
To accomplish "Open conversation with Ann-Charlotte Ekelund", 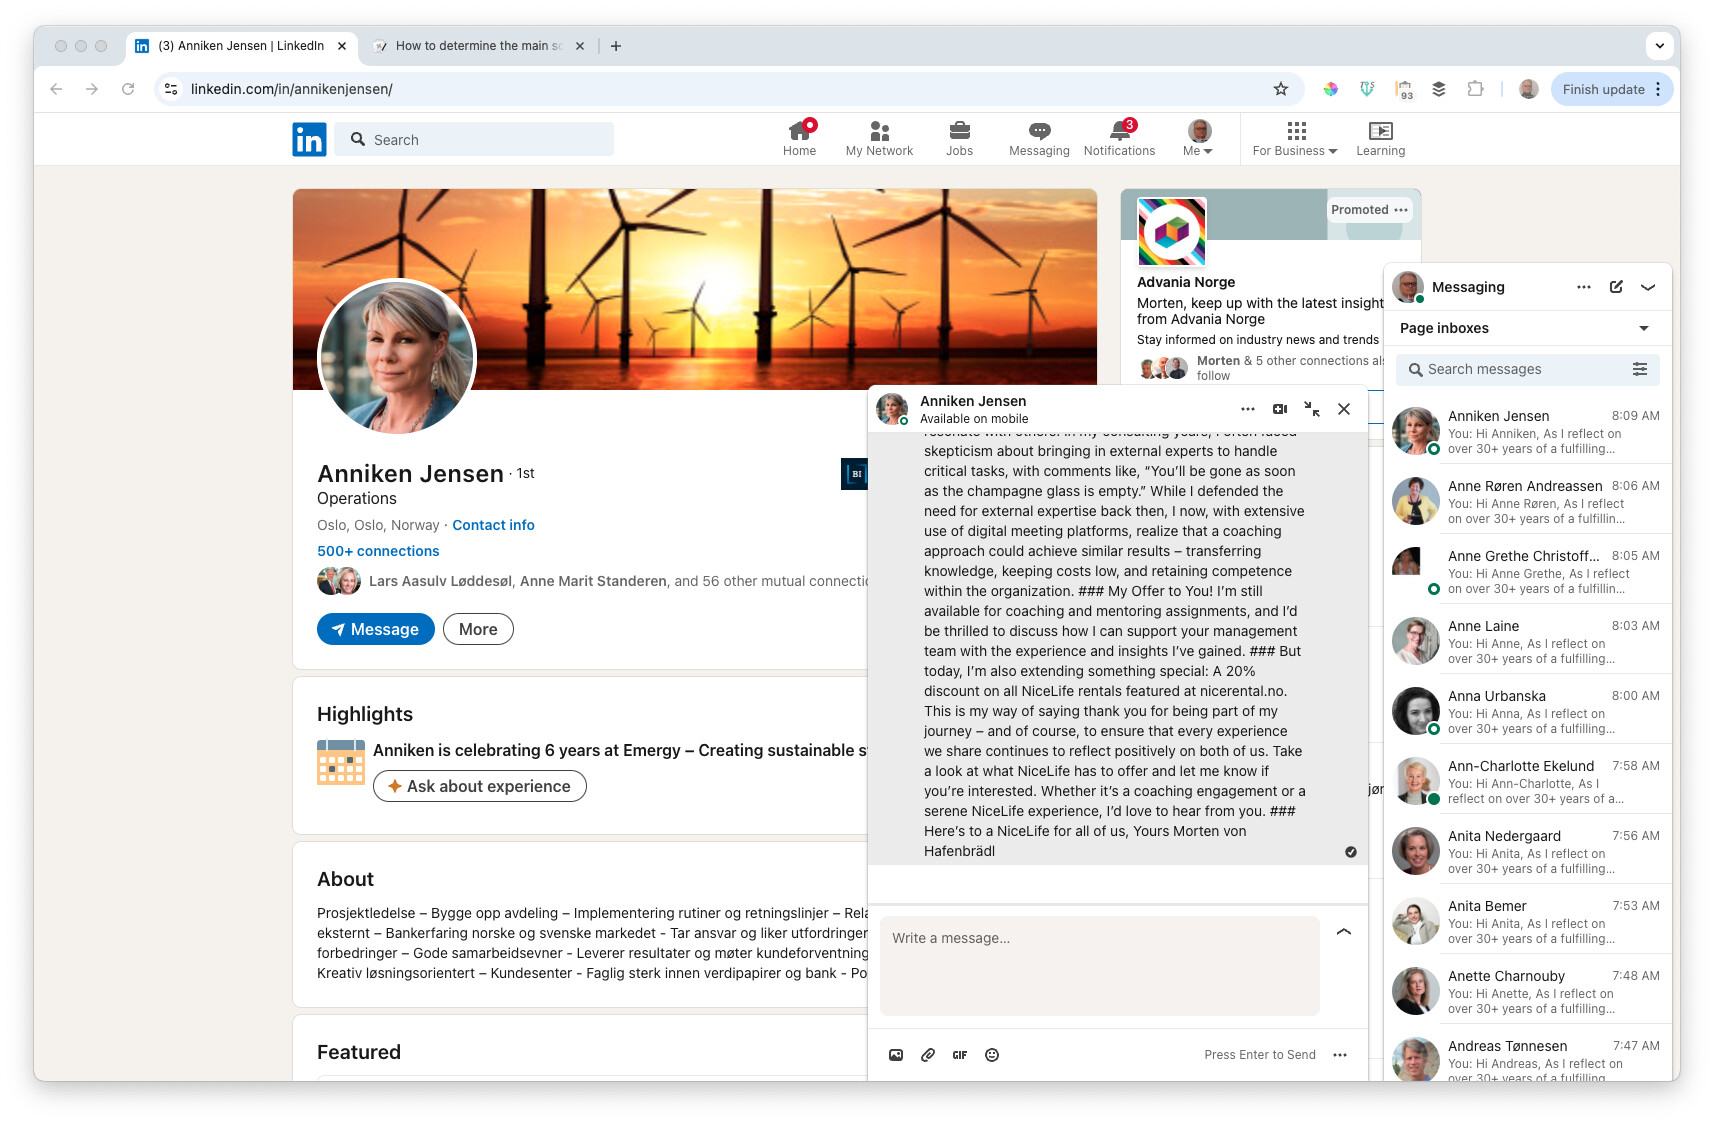I will click(1528, 780).
